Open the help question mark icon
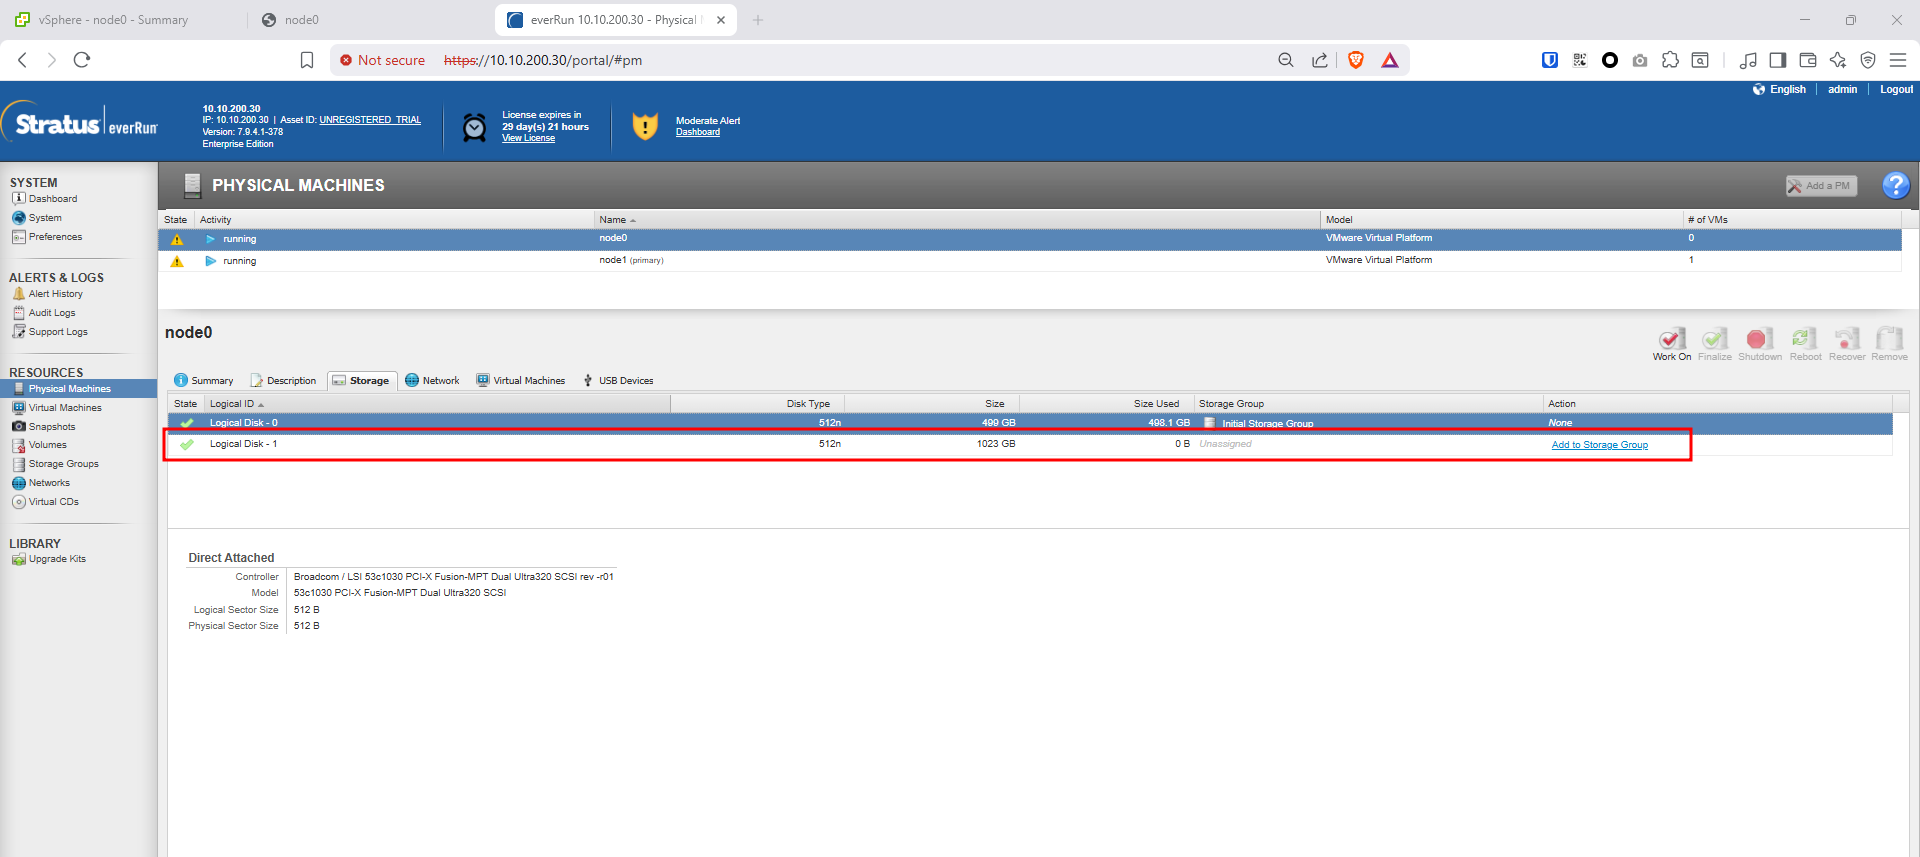Image resolution: width=1920 pixels, height=857 pixels. (x=1895, y=185)
